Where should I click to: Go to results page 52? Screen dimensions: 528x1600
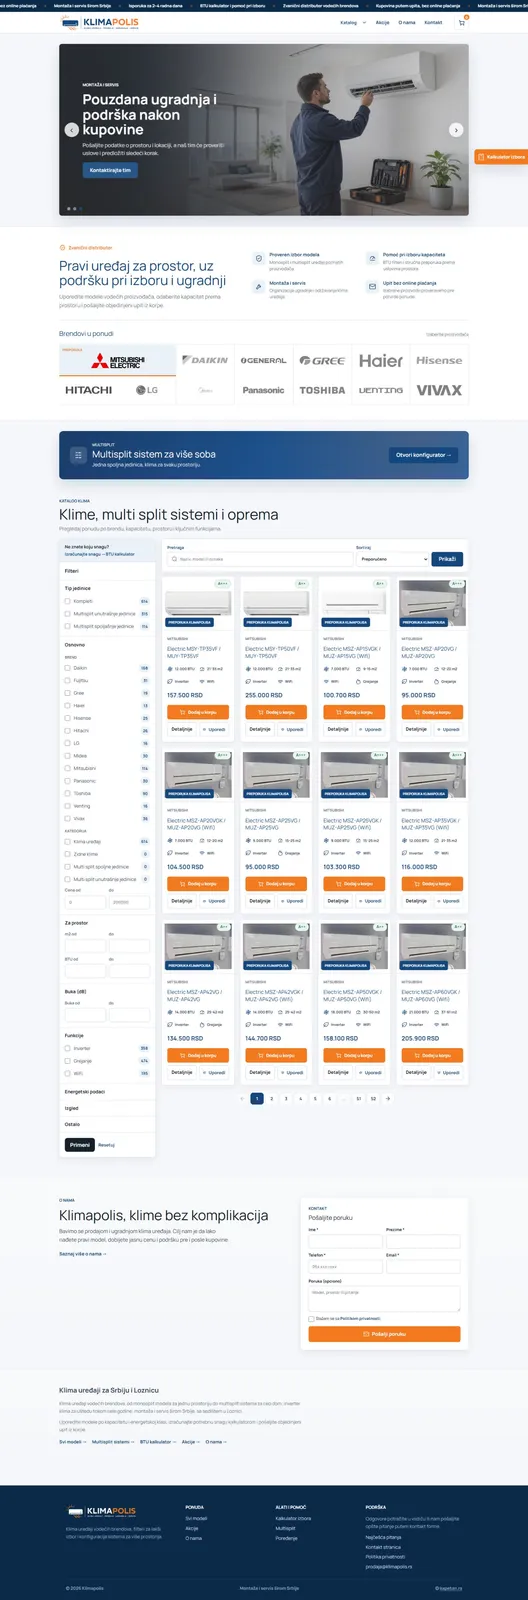click(373, 1098)
